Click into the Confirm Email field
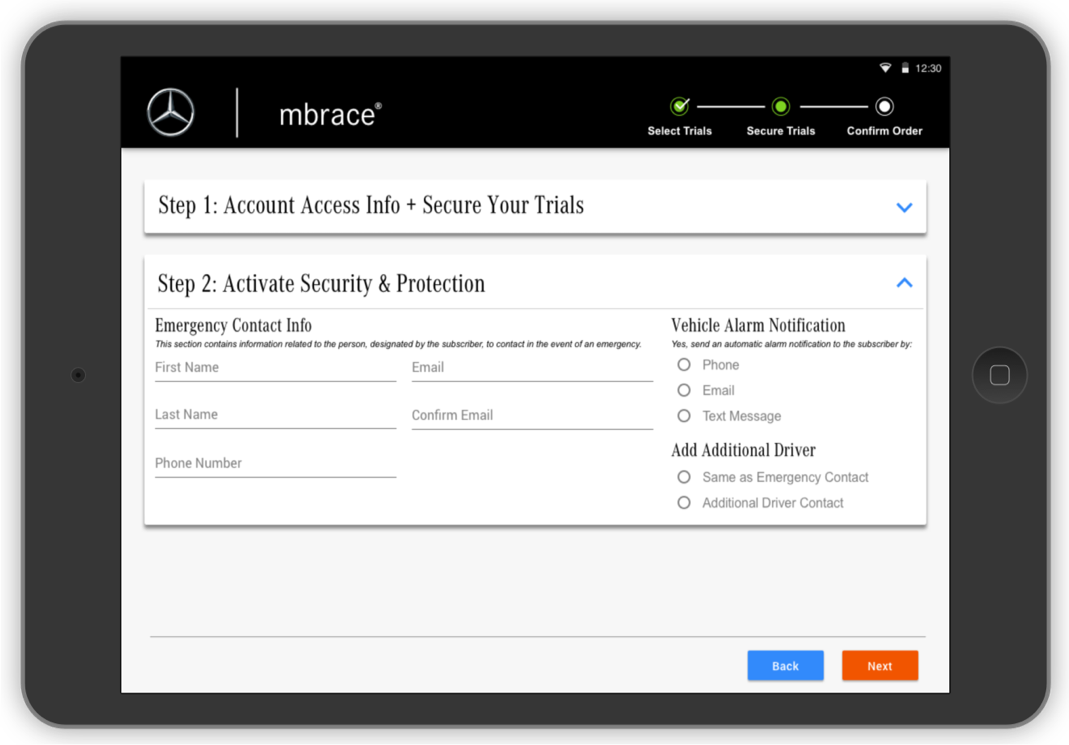The height and width of the screenshot is (745, 1069). click(532, 416)
